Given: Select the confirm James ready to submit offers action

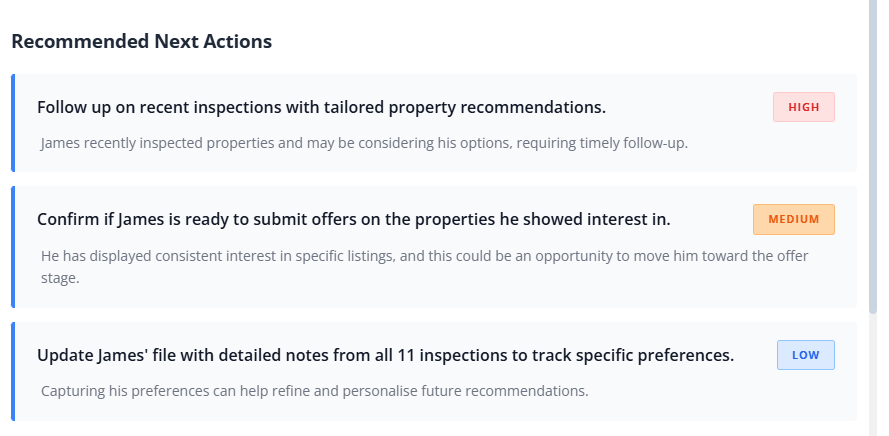Looking at the screenshot, I should click(353, 219).
